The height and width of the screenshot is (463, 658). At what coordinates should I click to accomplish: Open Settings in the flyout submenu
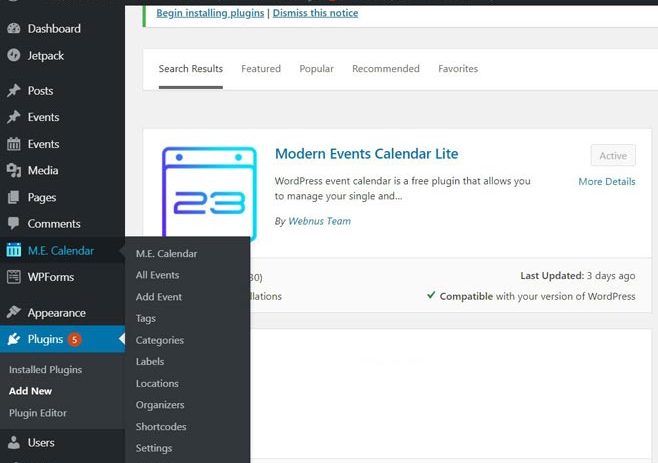pos(154,448)
